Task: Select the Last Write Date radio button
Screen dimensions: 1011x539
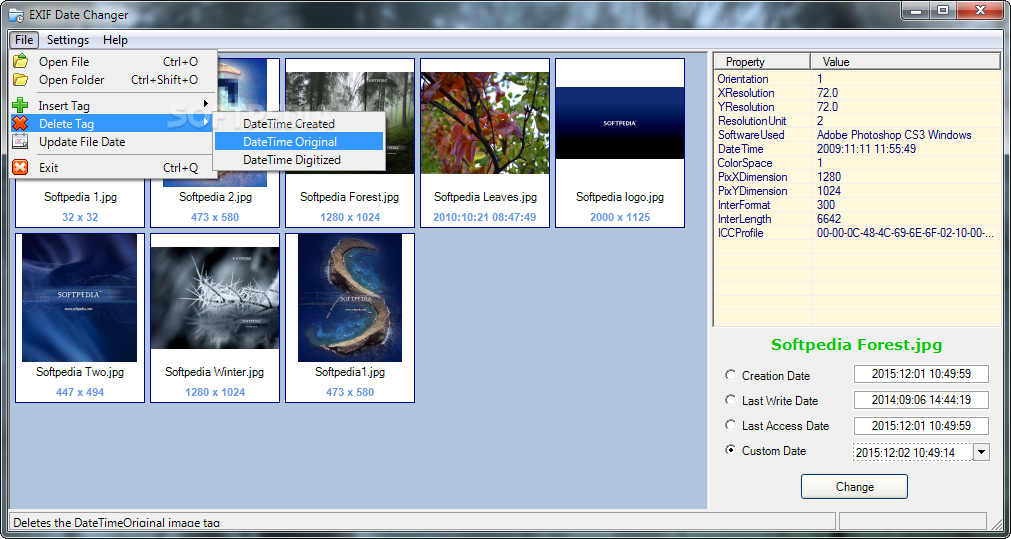Action: (730, 400)
